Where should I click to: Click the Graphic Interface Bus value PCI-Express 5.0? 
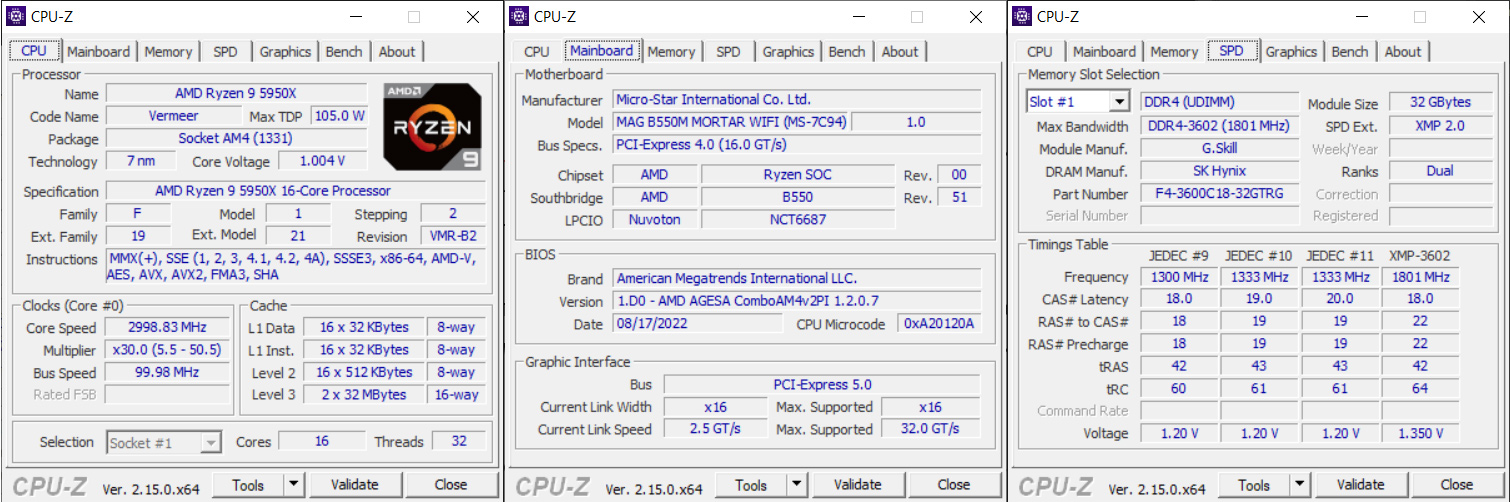(x=822, y=384)
